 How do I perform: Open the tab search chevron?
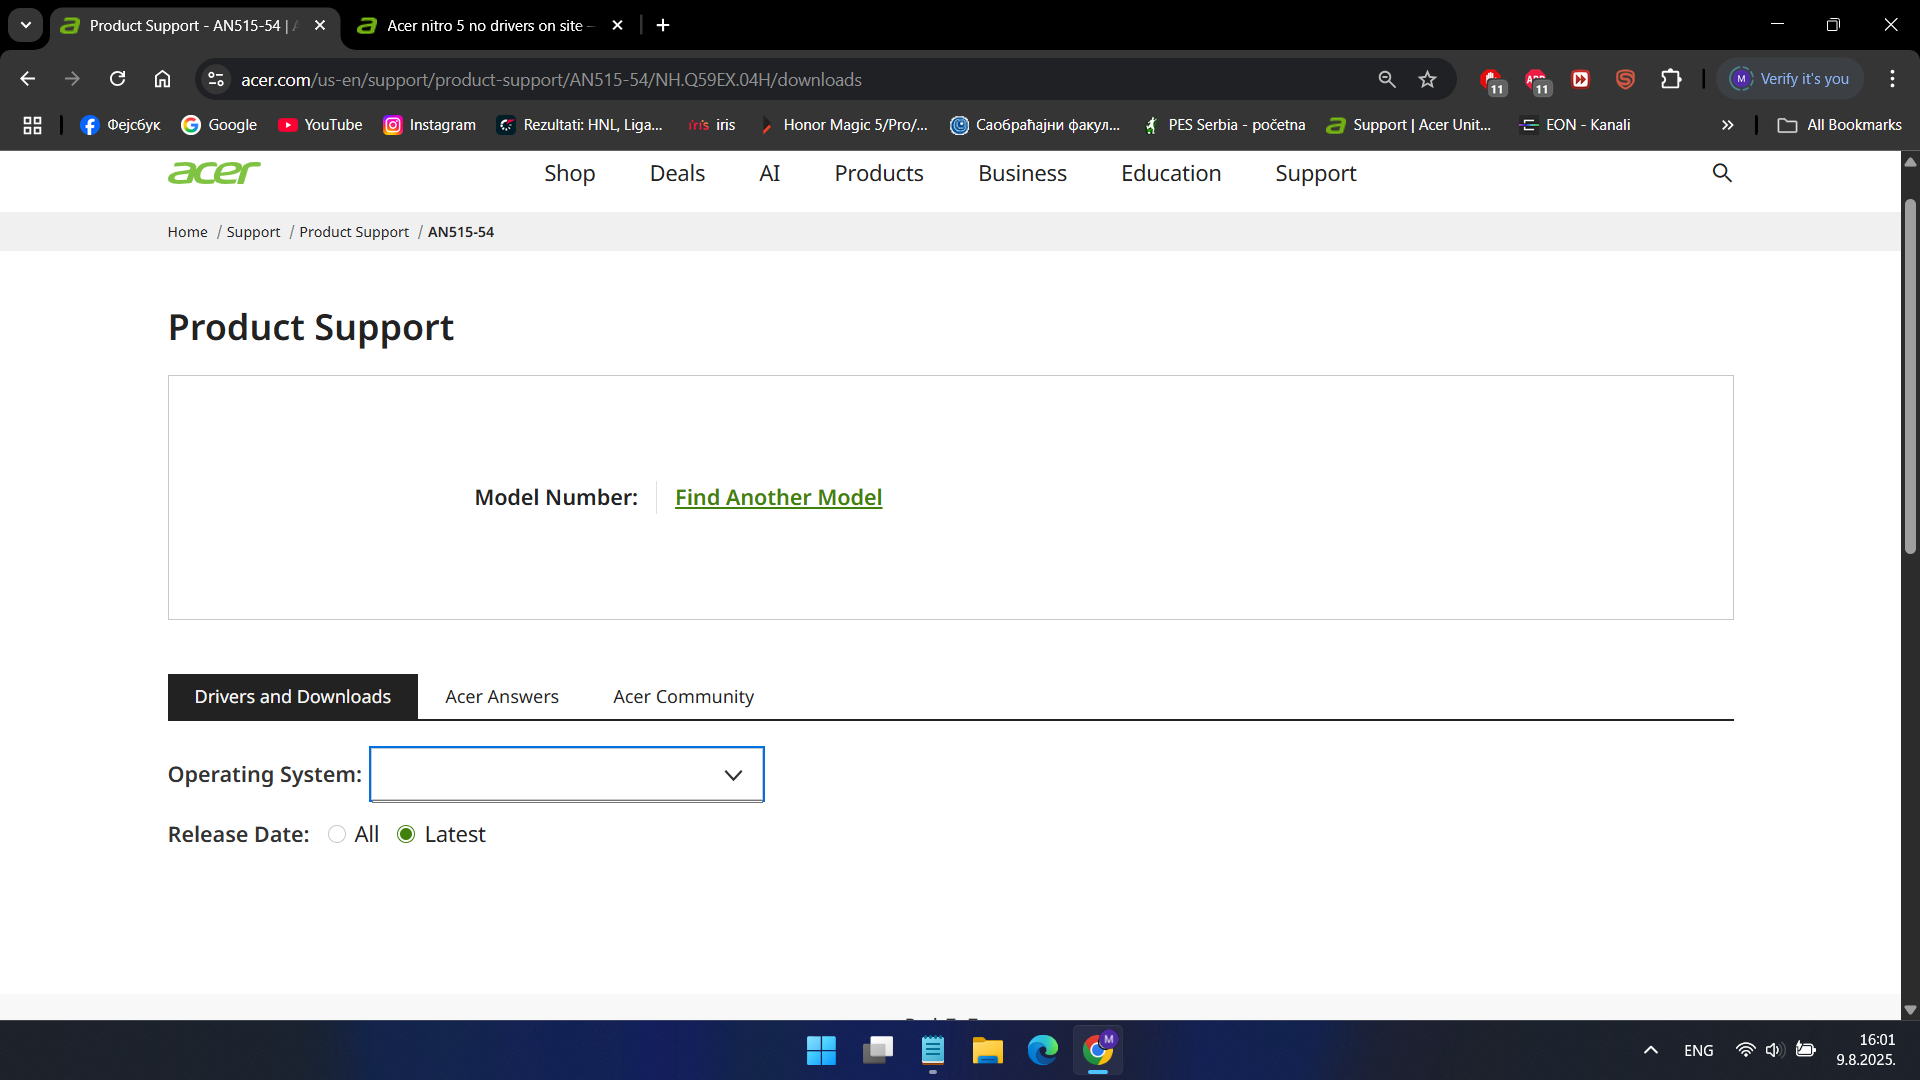tap(26, 25)
